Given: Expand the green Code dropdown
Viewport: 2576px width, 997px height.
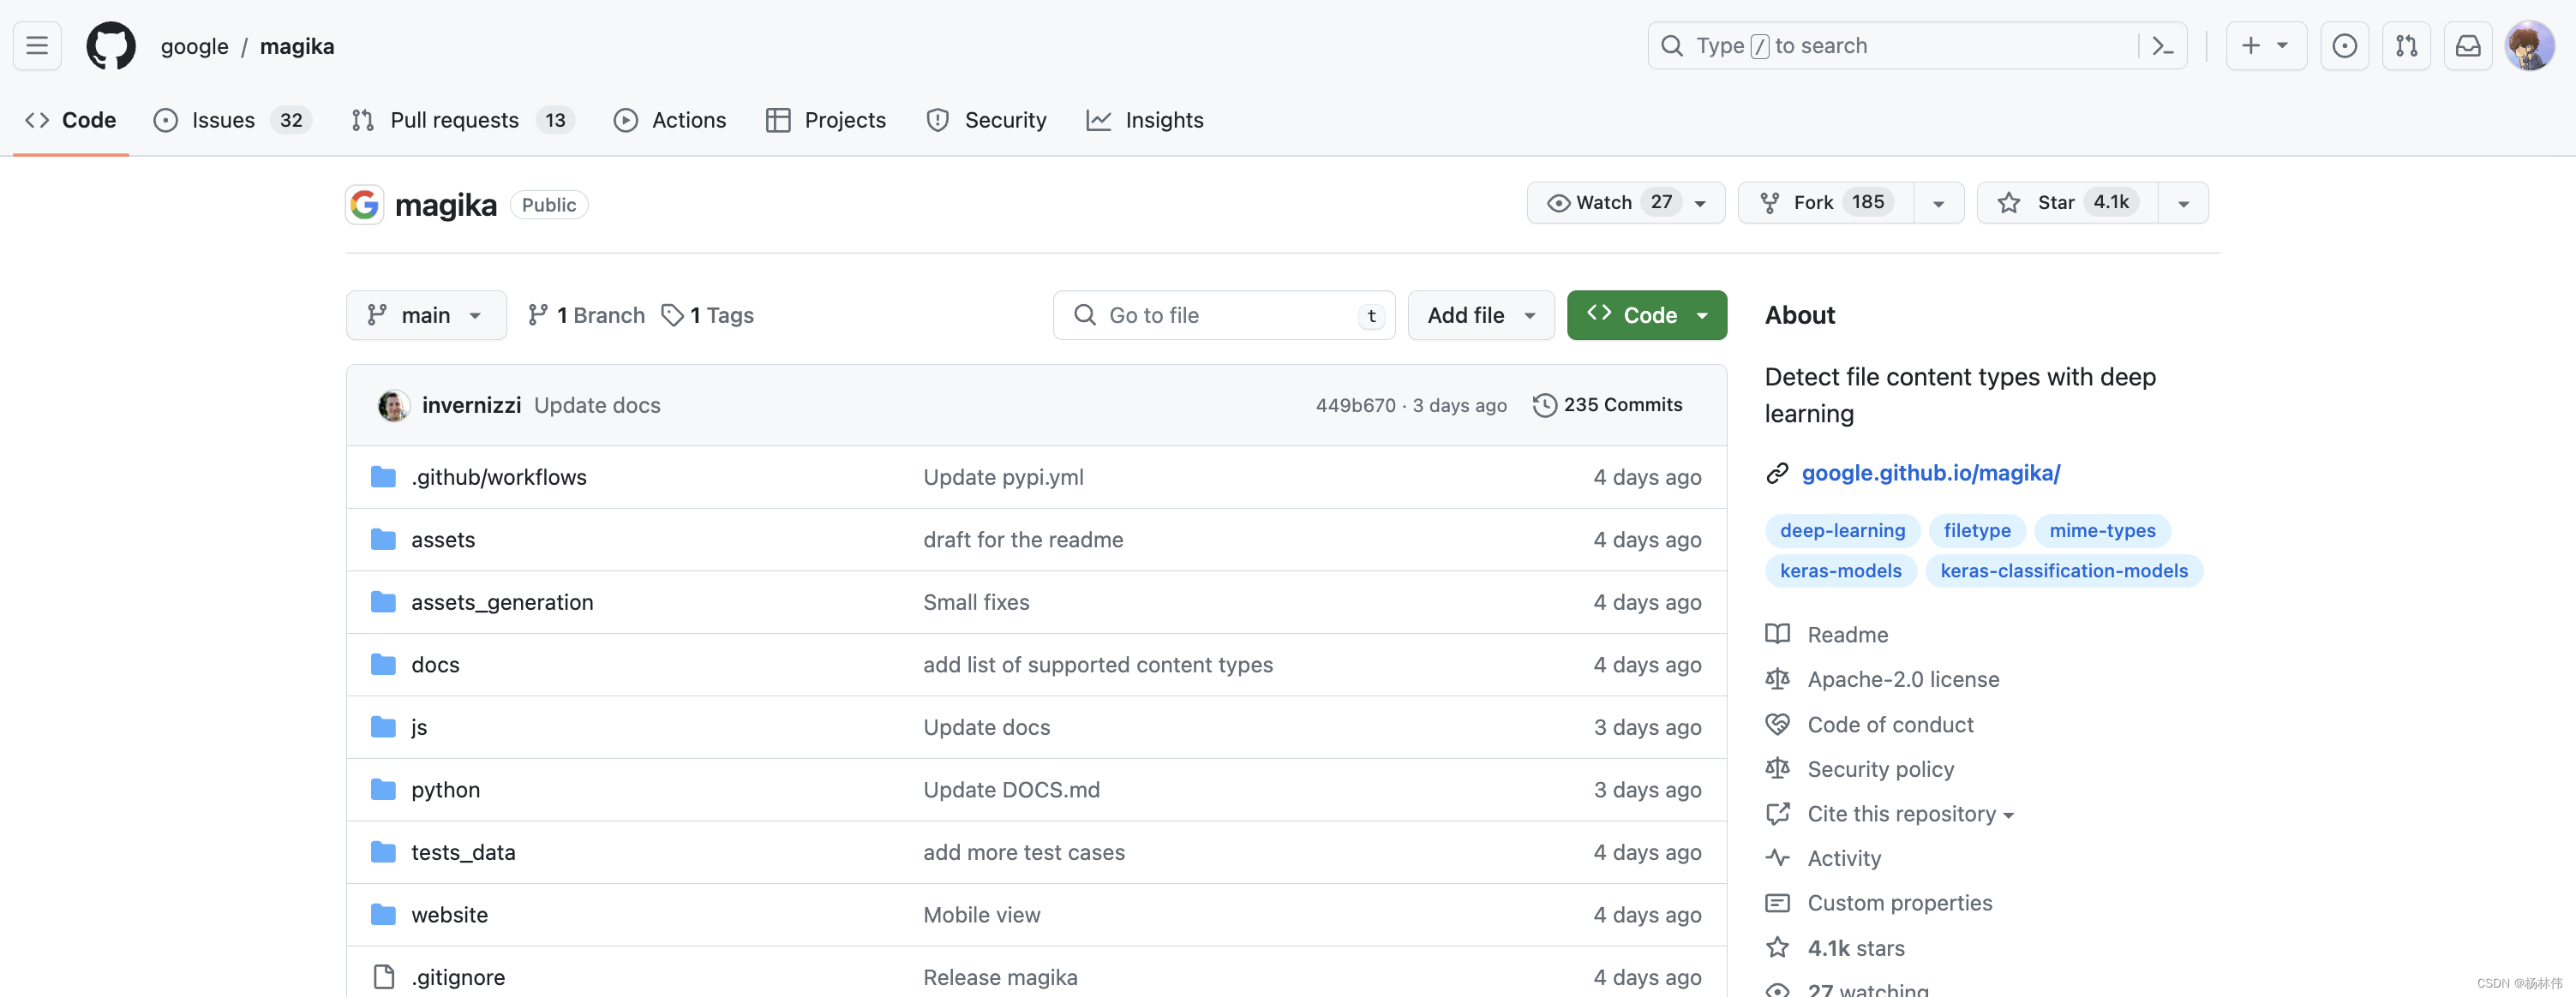Looking at the screenshot, I should pos(1646,315).
